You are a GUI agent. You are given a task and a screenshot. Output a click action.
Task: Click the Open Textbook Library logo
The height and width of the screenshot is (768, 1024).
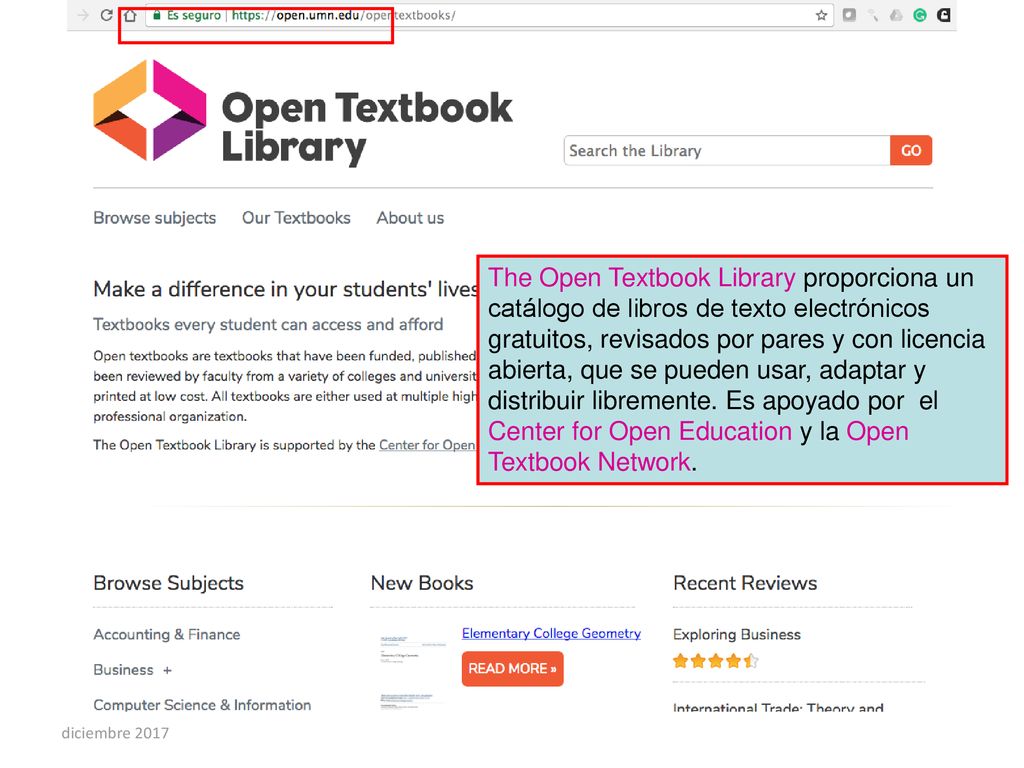pos(150,110)
